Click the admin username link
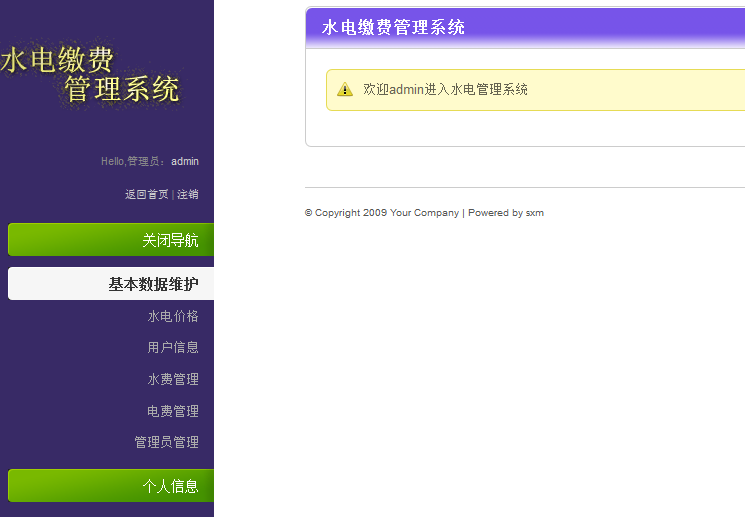The width and height of the screenshot is (745, 517). [185, 162]
